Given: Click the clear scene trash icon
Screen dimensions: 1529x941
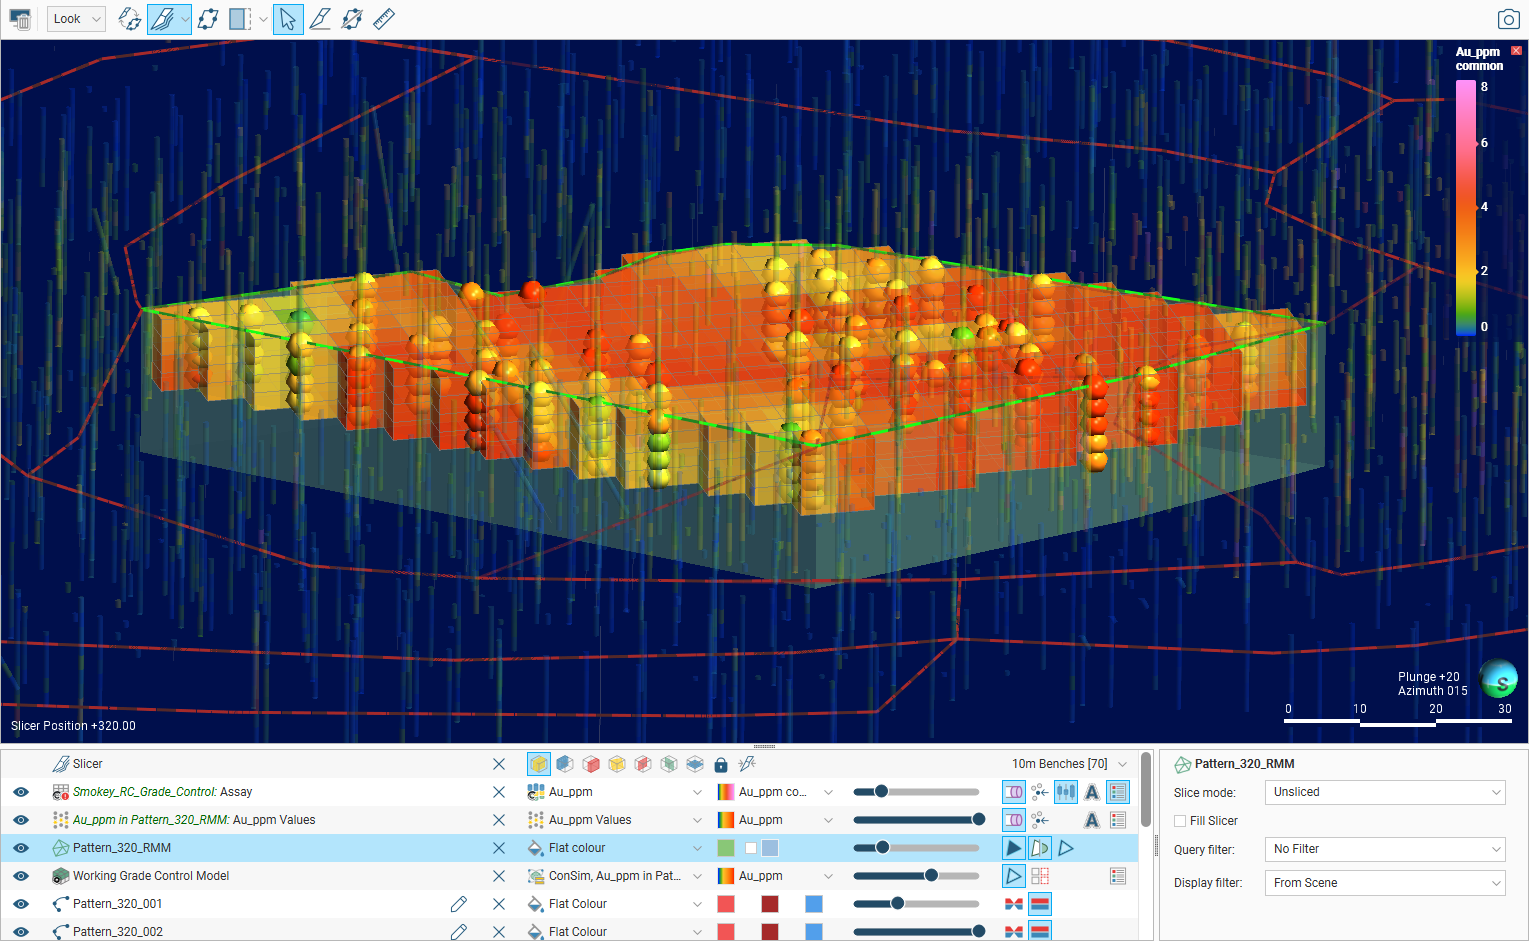Looking at the screenshot, I should [x=20, y=19].
